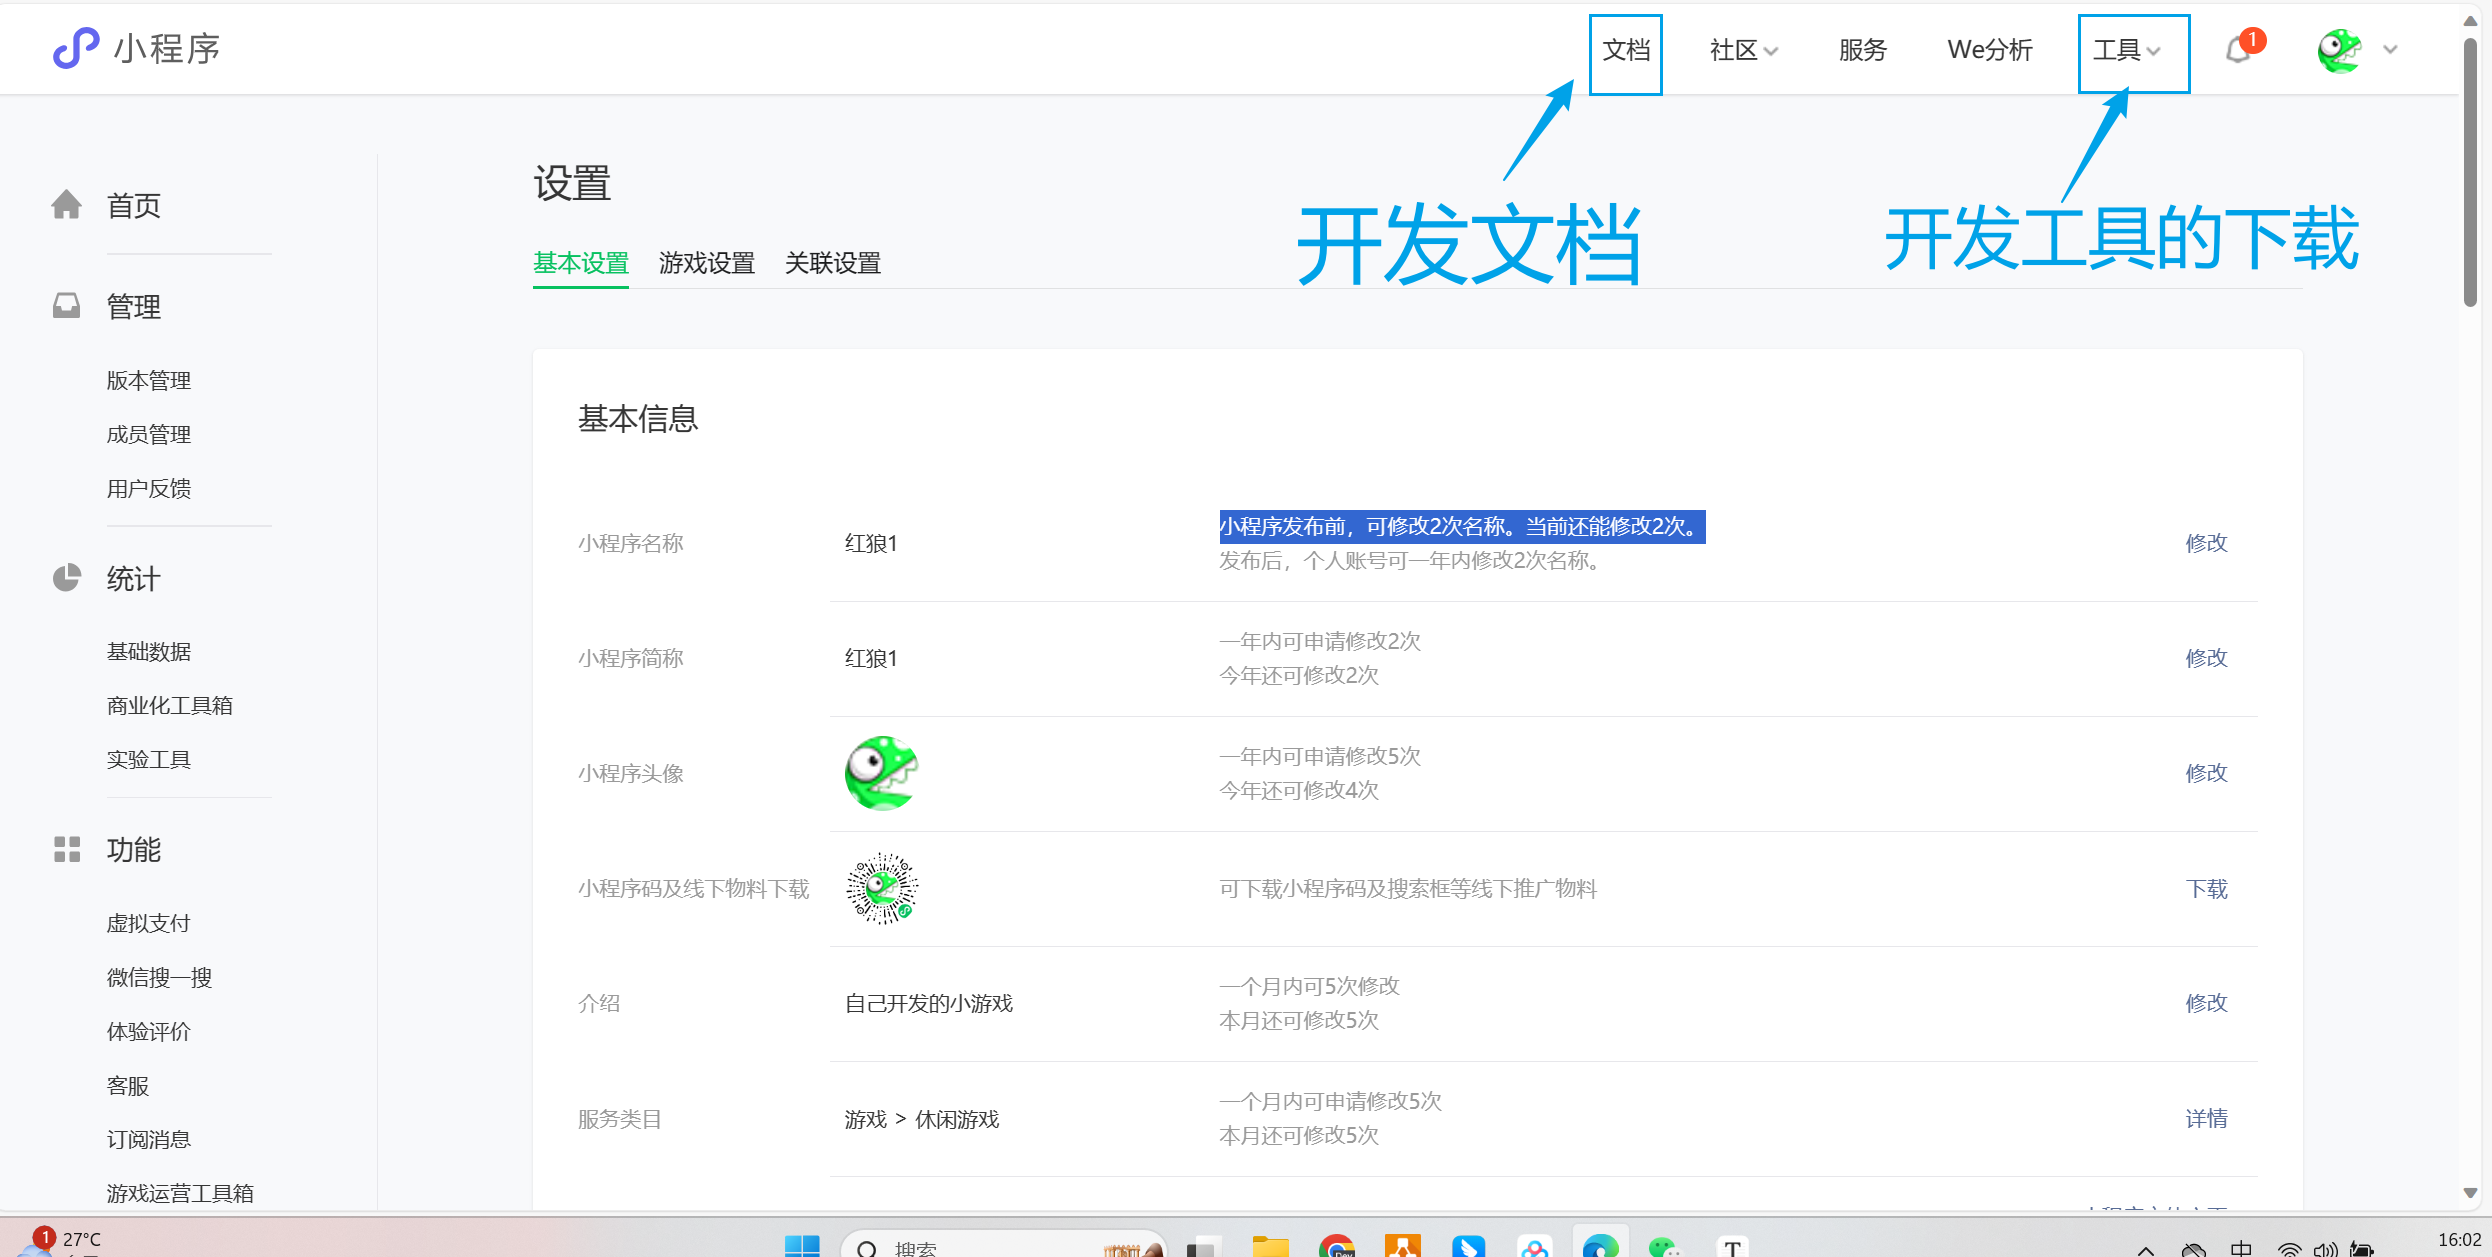Screen dimensions: 2492x1257
Task: Open File Explorer folder in taskbar
Action: [x=1270, y=1246]
